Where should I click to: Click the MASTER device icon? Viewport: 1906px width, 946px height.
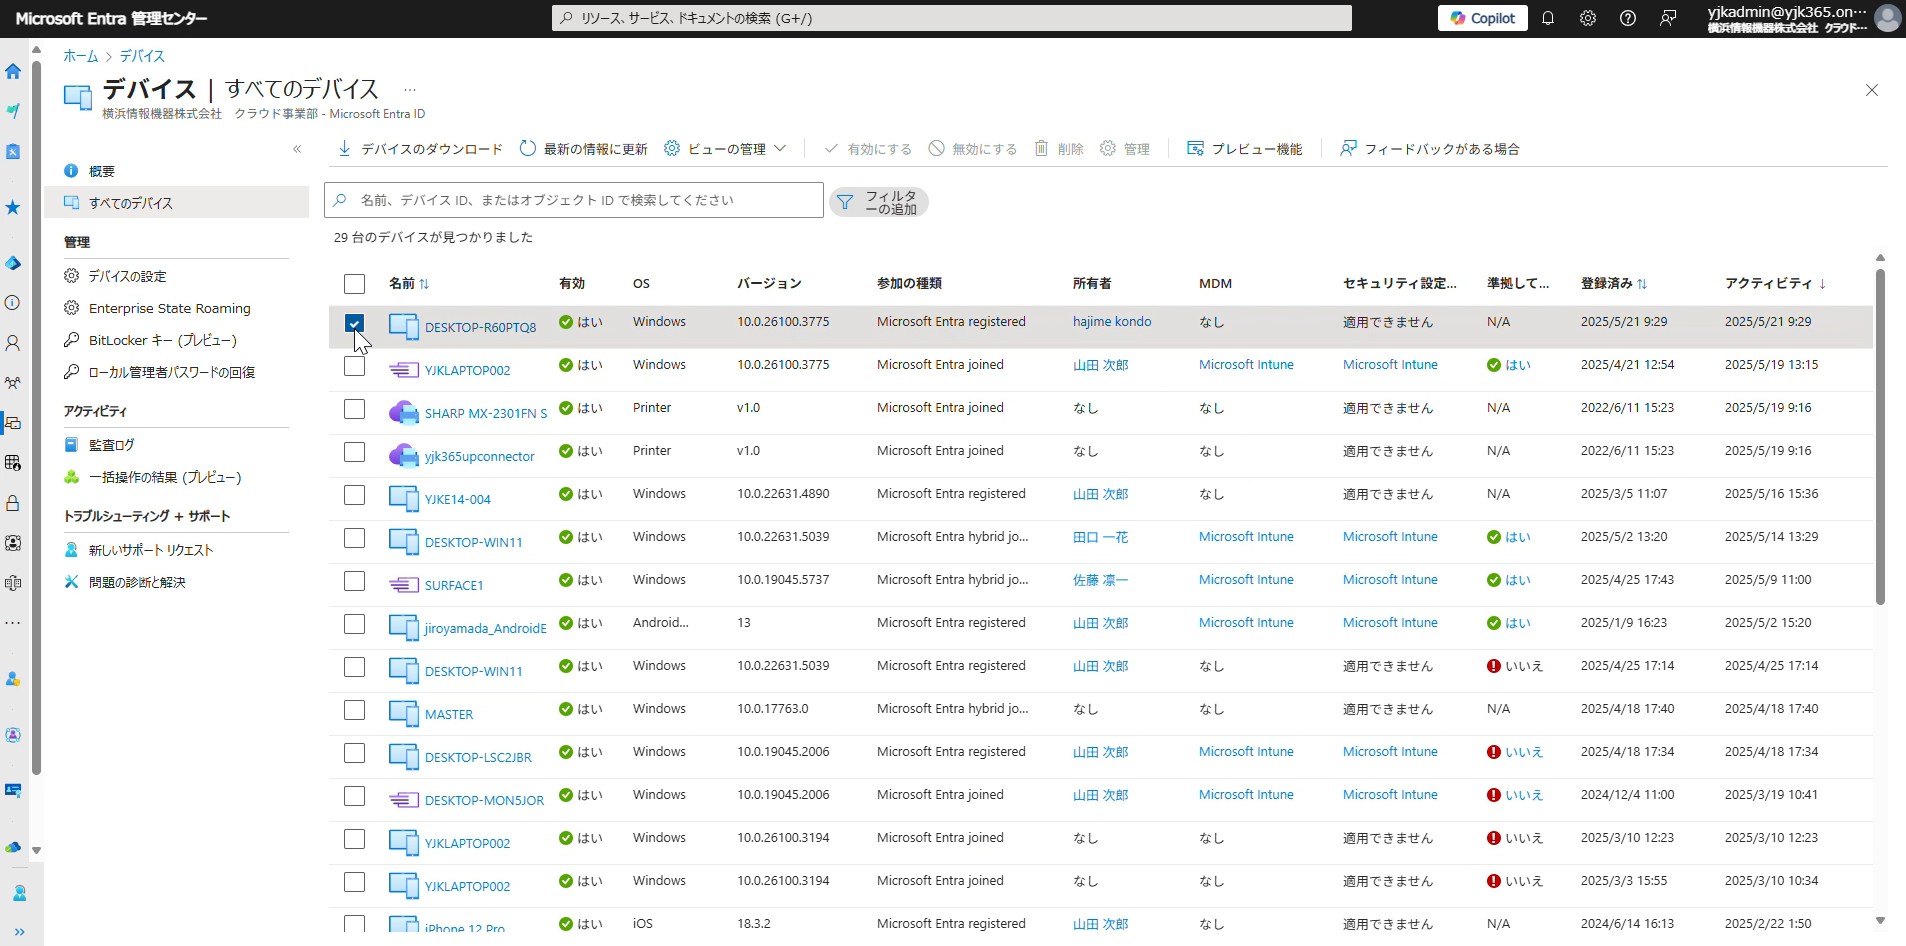403,713
